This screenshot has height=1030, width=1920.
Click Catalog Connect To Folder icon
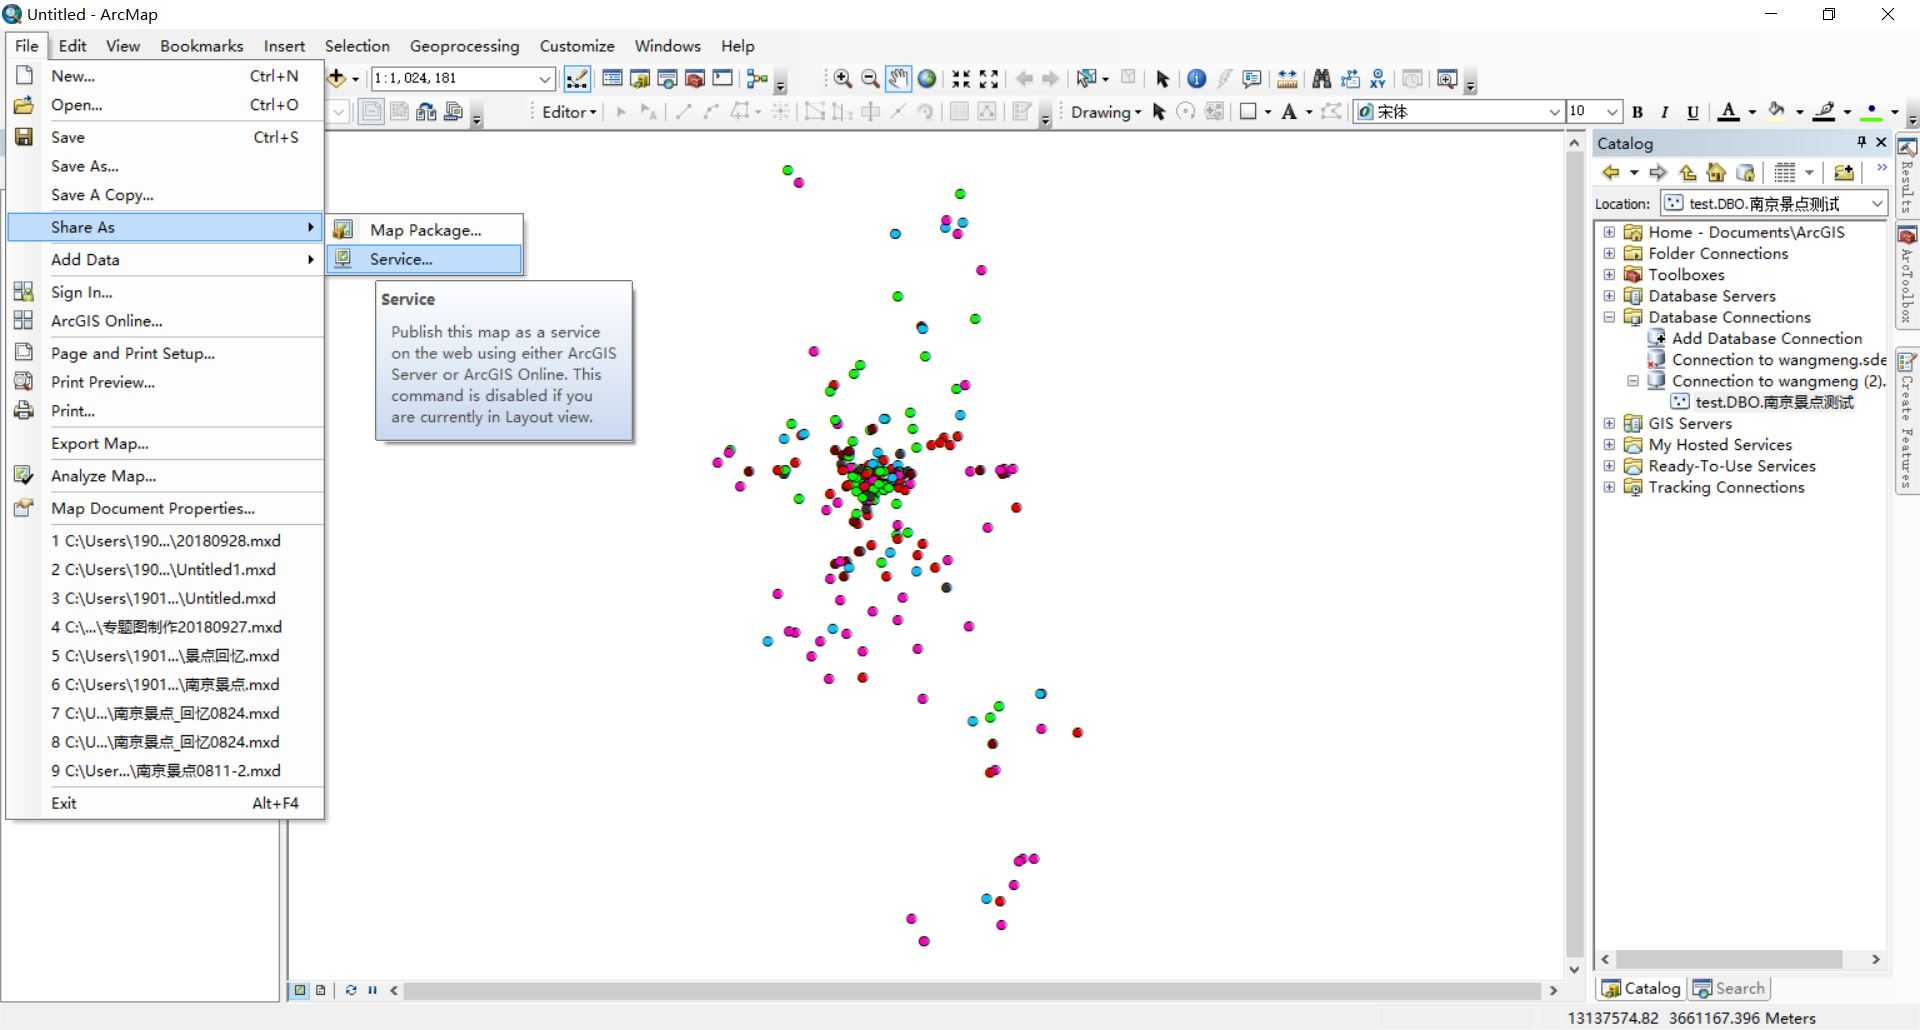click(1843, 173)
